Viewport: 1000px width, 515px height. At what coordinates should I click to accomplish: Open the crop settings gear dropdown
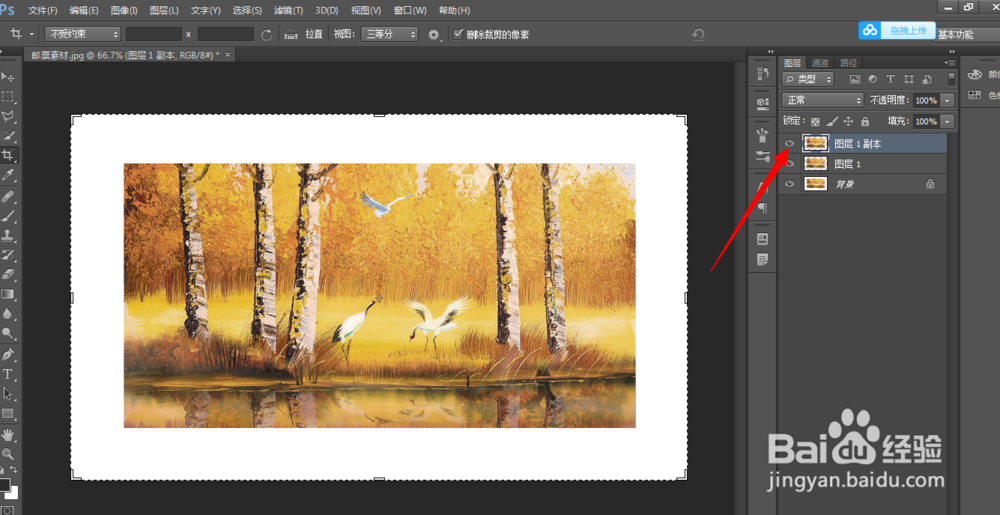click(436, 35)
